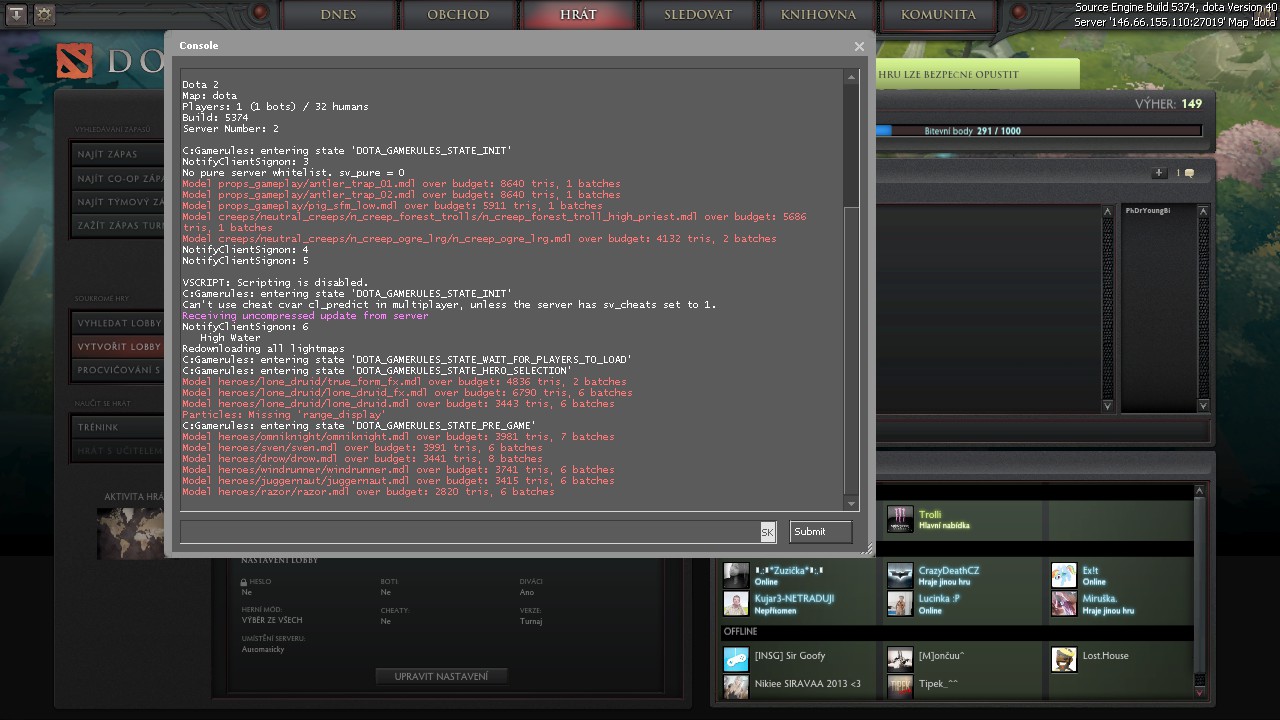Viewport: 1280px width, 720px height.
Task: Click the settings gear icon in top bar
Action: pos(45,14)
